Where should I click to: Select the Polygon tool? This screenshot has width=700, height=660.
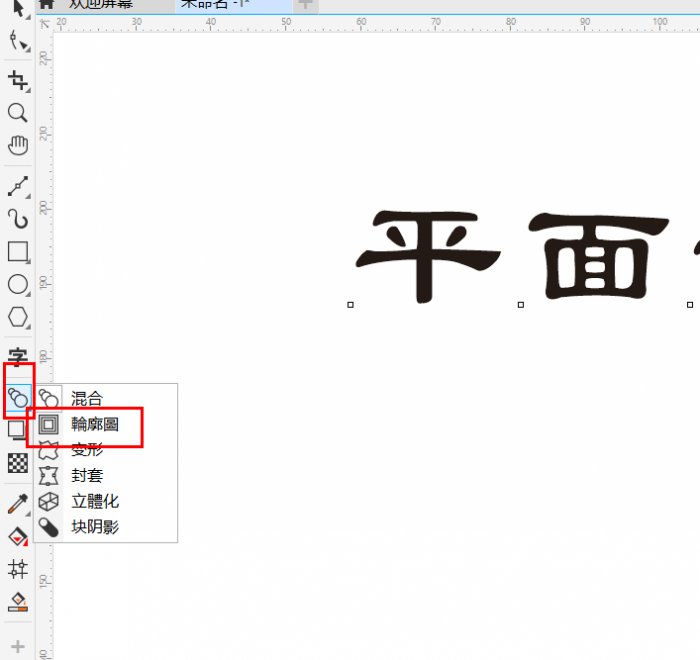pyautogui.click(x=17, y=318)
